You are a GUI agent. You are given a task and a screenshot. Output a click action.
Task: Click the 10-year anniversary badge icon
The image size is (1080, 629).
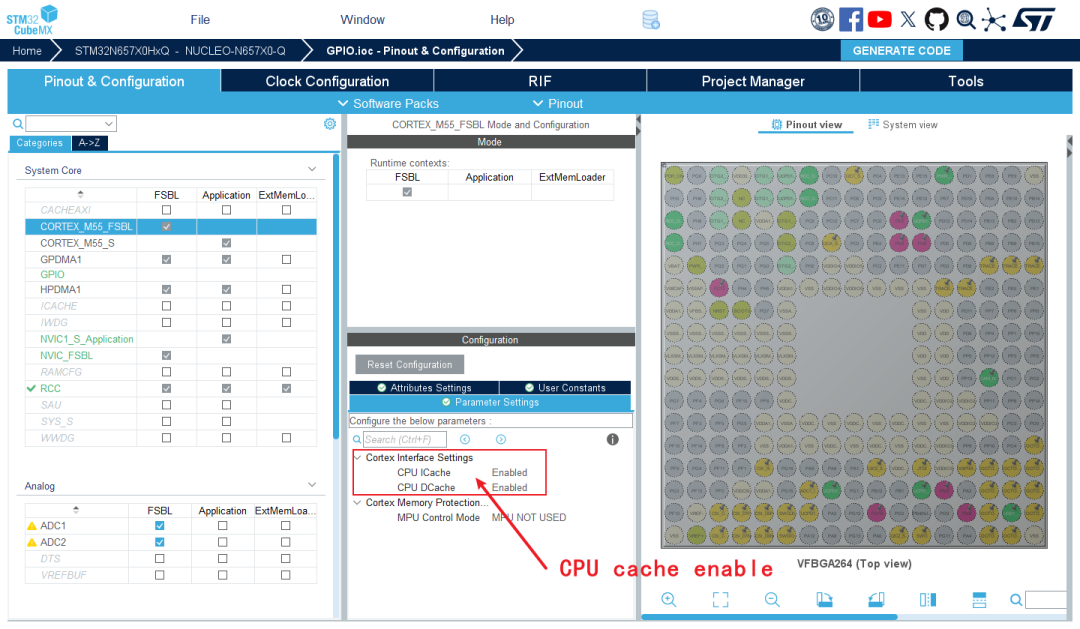click(822, 19)
